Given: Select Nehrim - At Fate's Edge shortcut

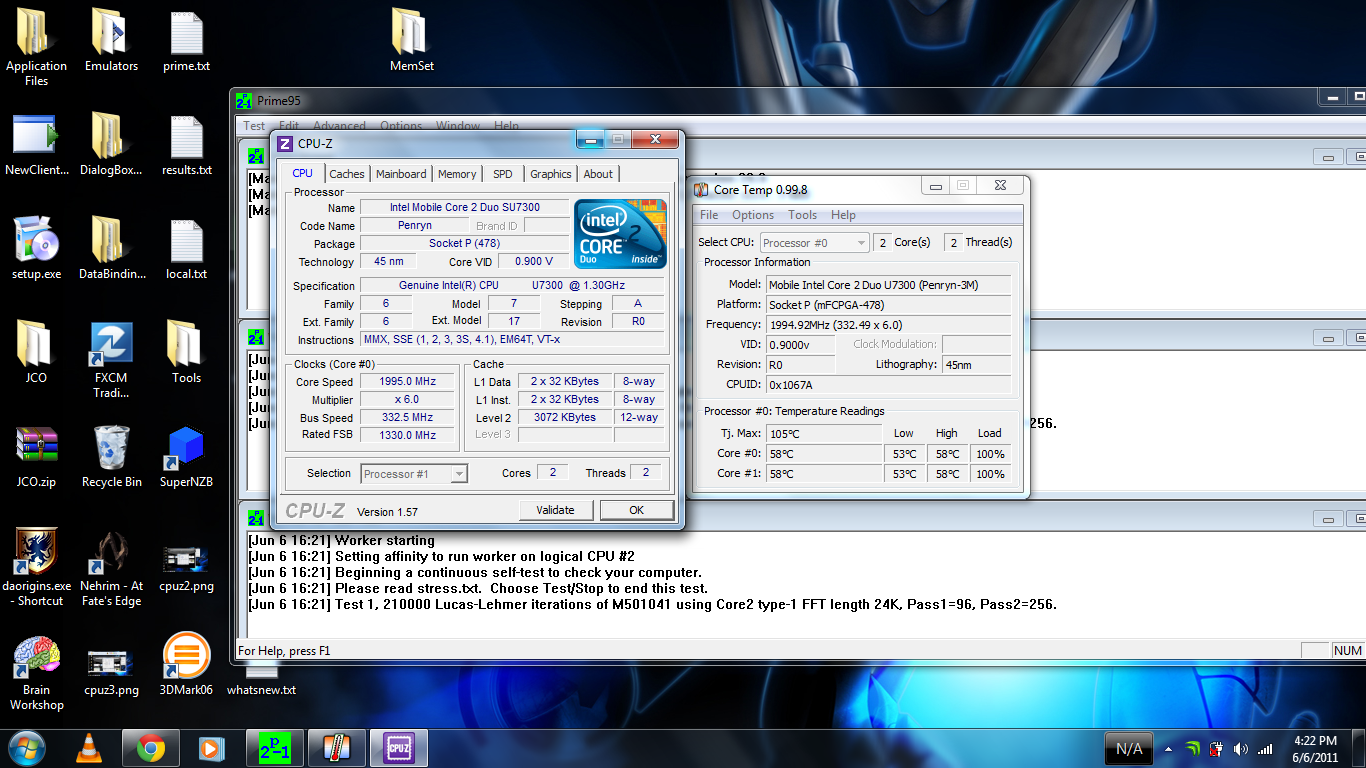Looking at the screenshot, I should 111,568.
